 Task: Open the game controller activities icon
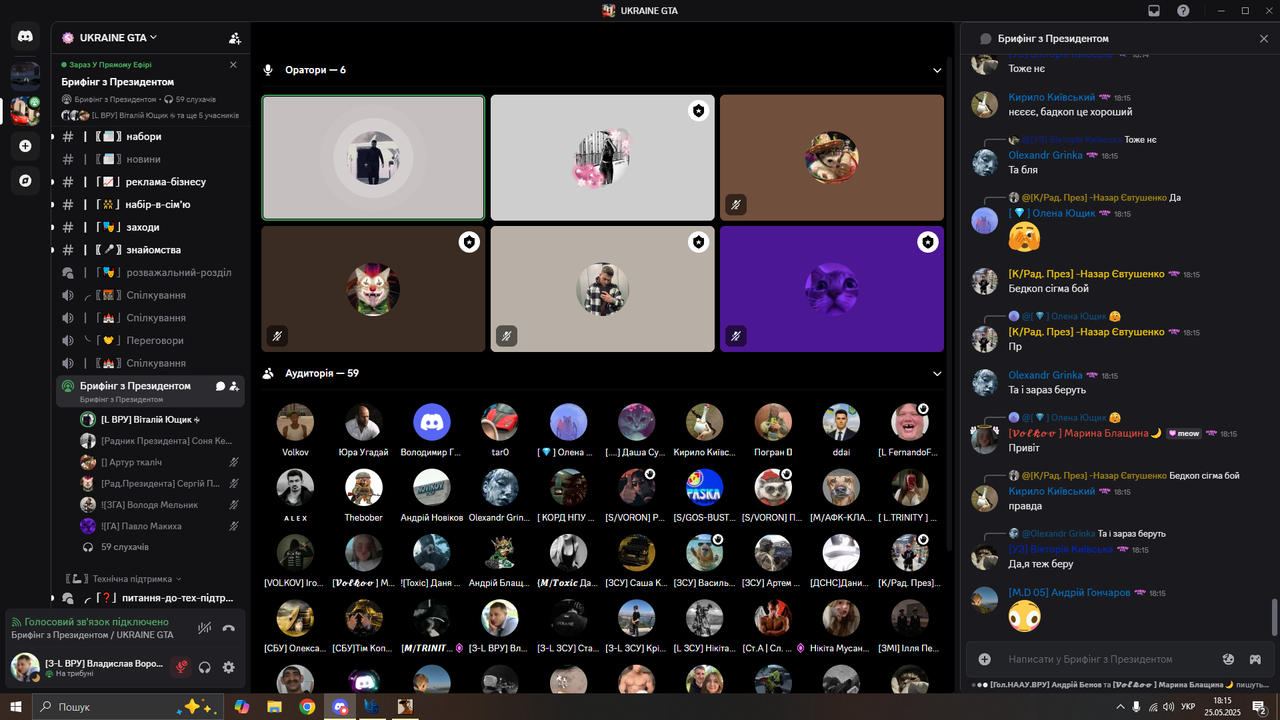click(x=1255, y=659)
